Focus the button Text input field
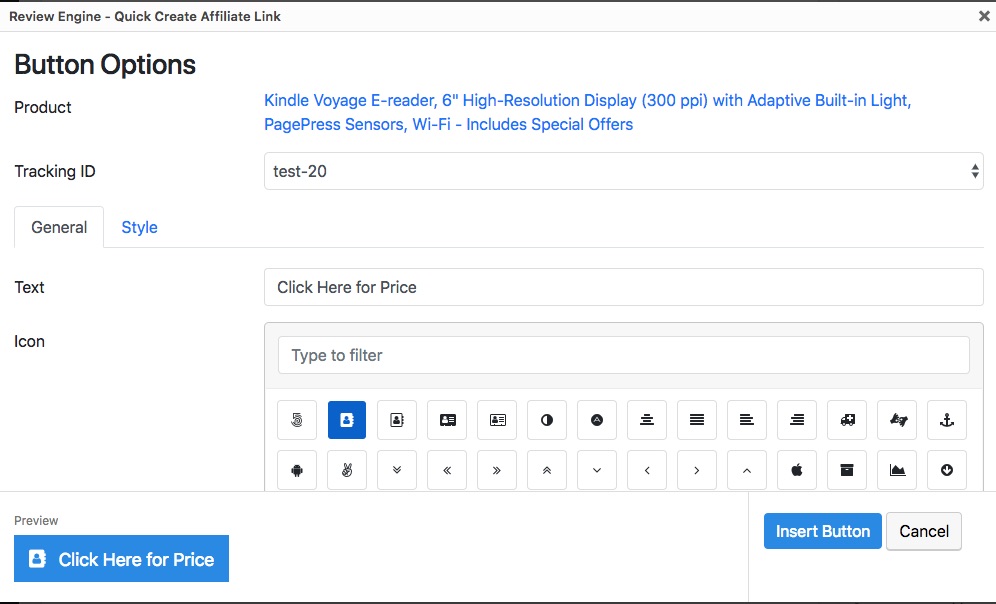The height and width of the screenshot is (604, 996). [x=624, y=287]
